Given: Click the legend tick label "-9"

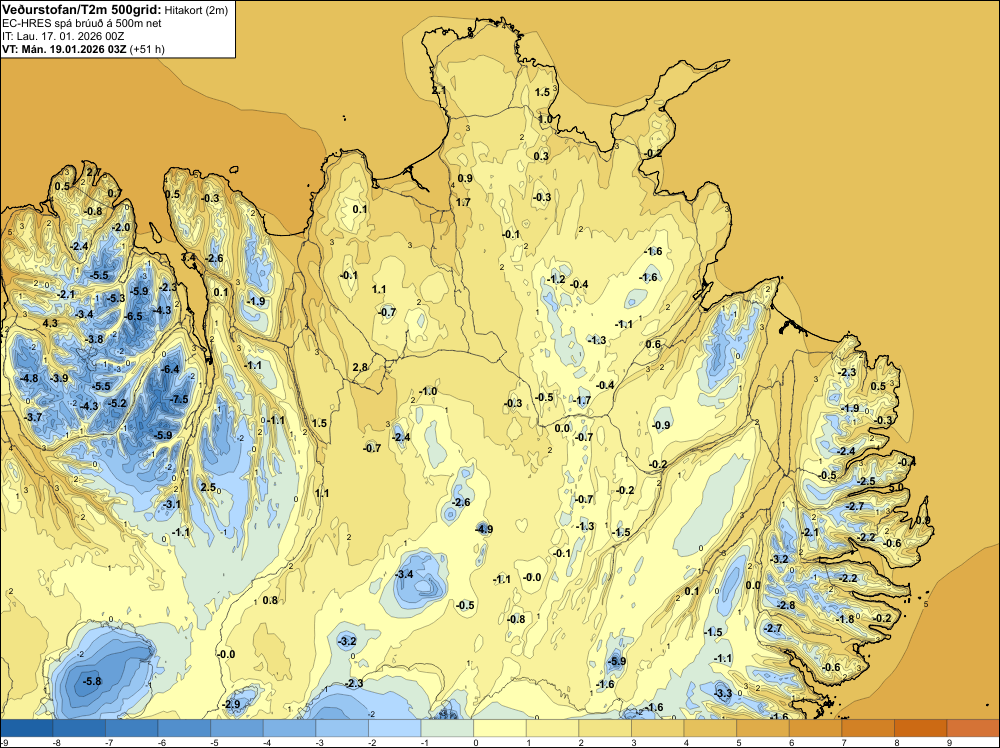Looking at the screenshot, I should [3, 743].
